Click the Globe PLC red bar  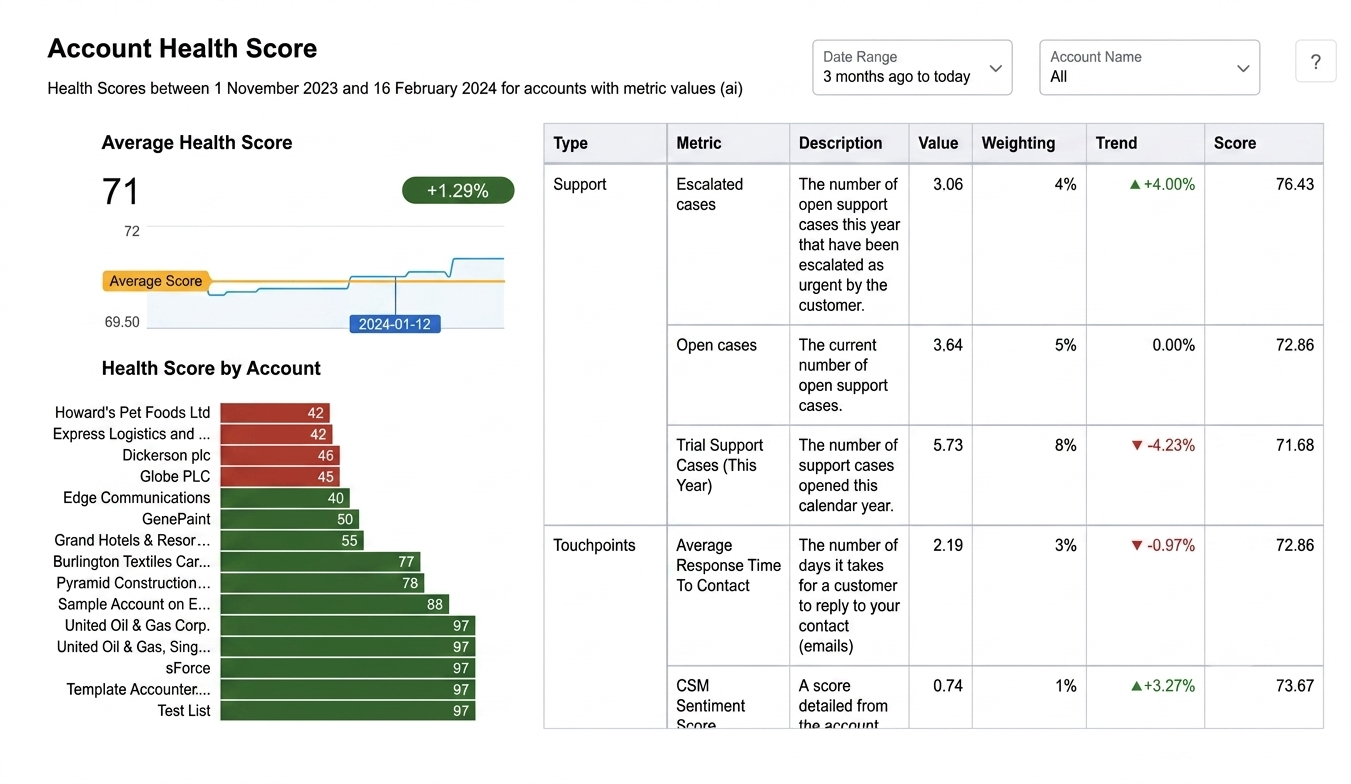tap(280, 477)
